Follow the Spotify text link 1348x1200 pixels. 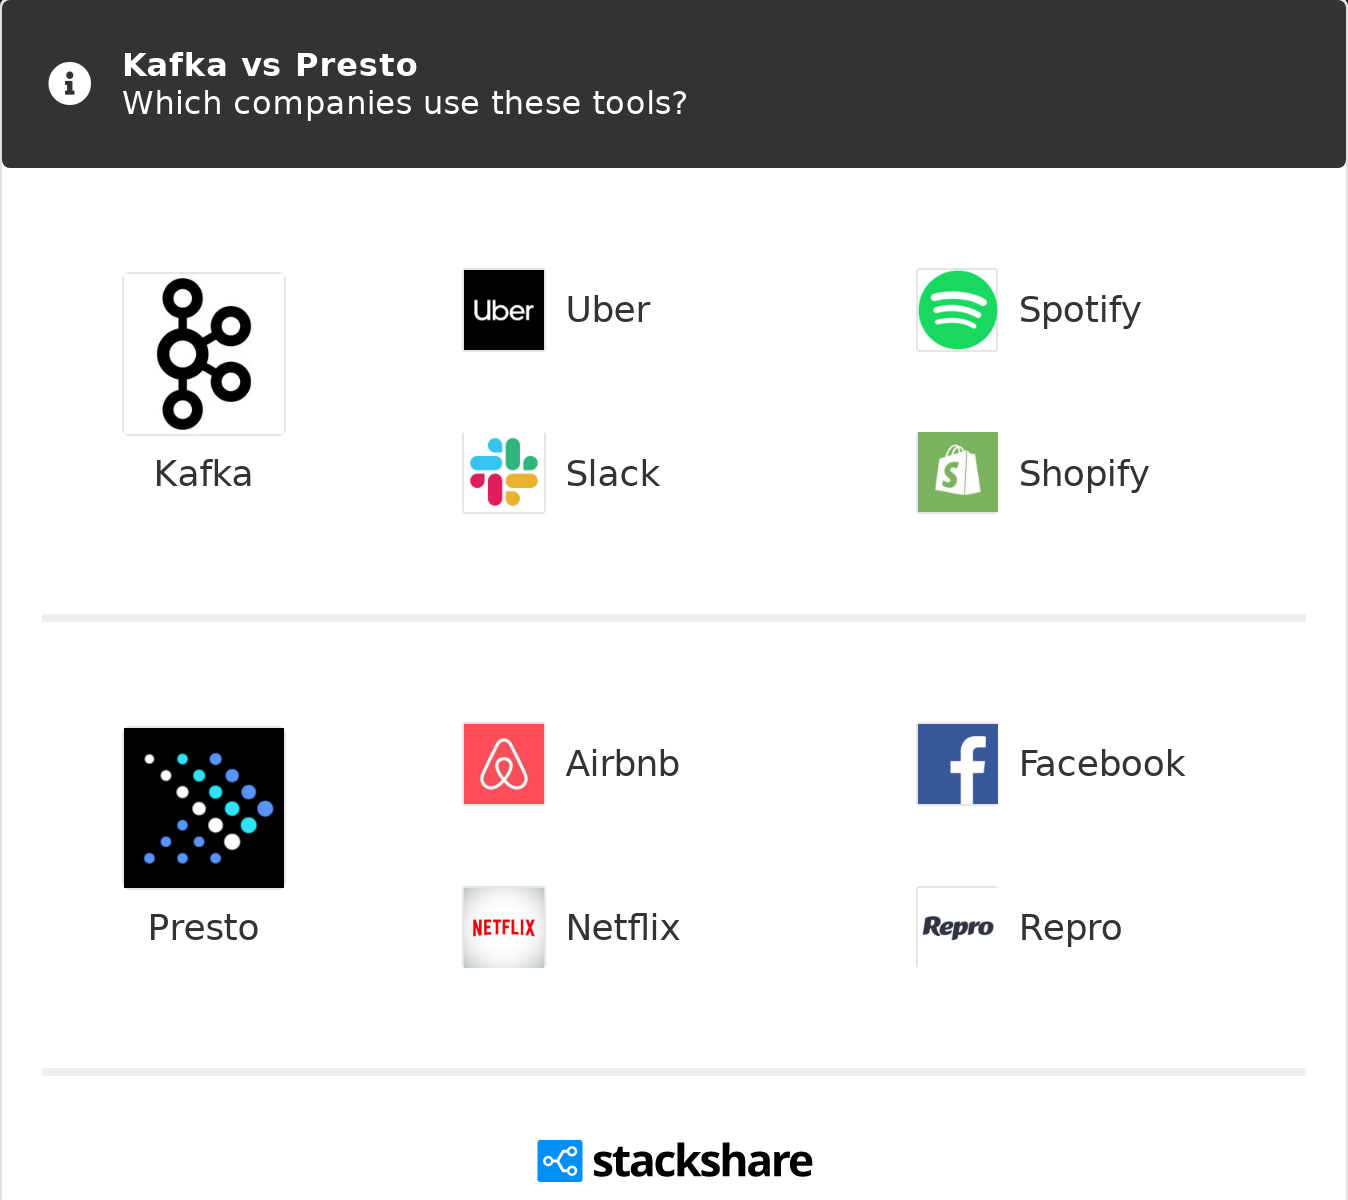click(1080, 310)
